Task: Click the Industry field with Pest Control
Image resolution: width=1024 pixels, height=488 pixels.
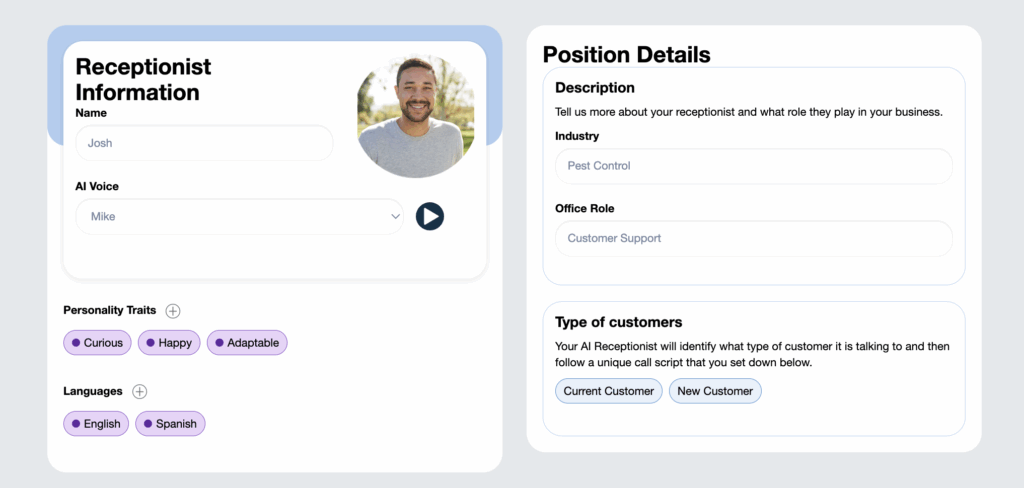Action: point(754,166)
